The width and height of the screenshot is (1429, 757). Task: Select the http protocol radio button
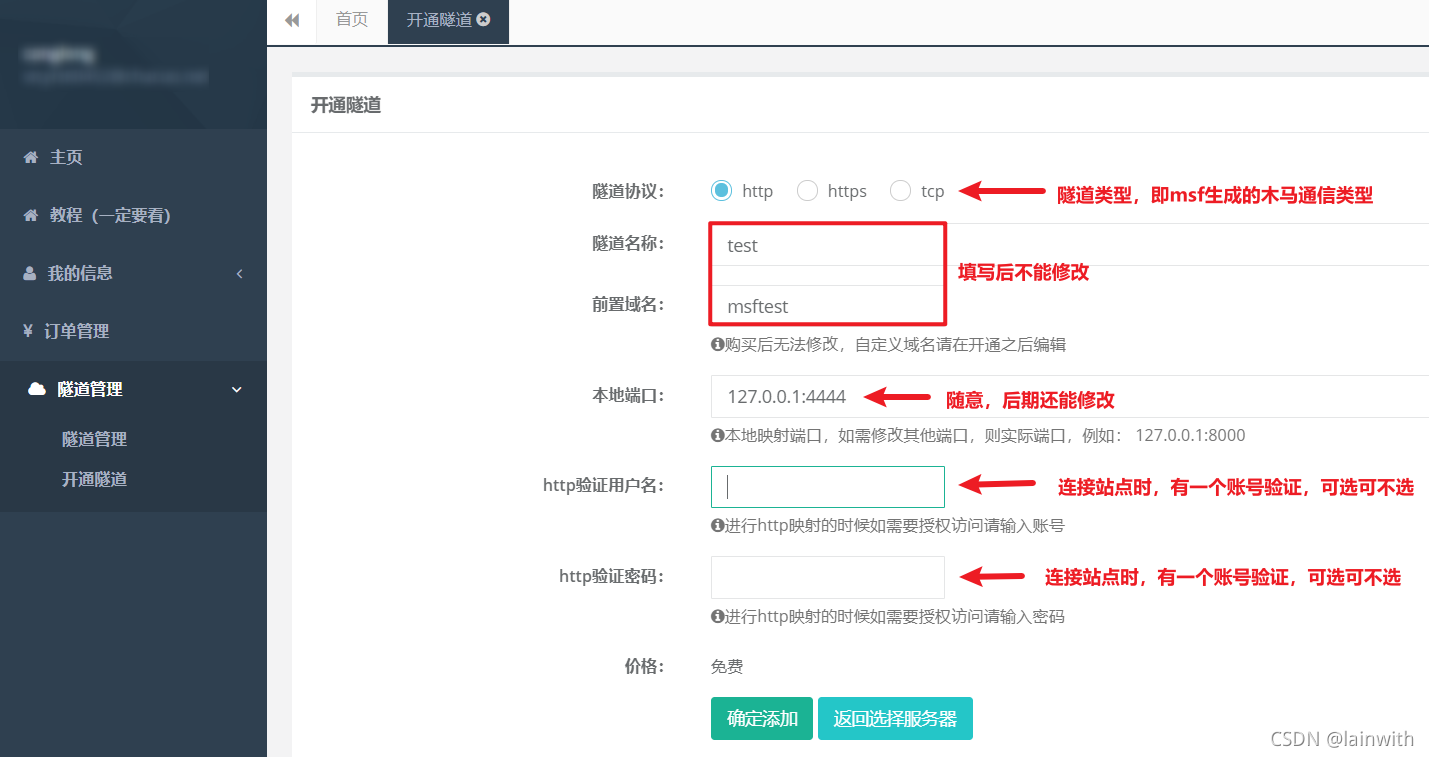pyautogui.click(x=721, y=190)
